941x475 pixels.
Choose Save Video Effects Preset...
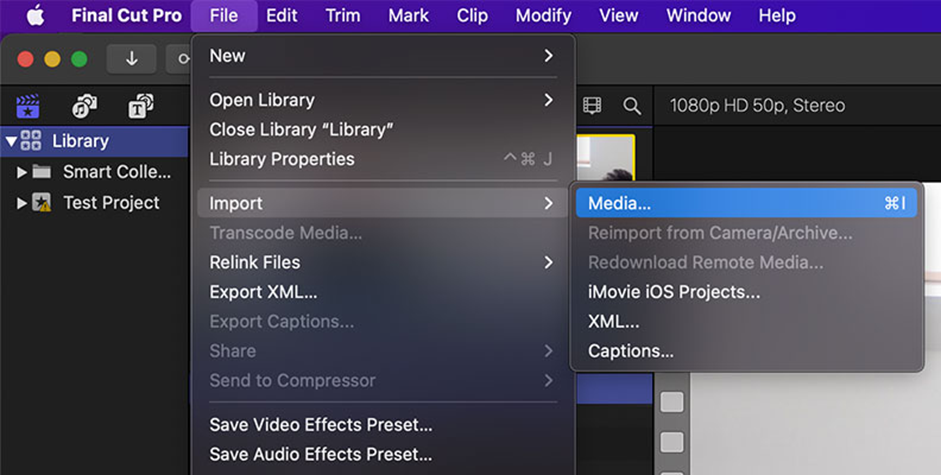[x=382, y=425]
